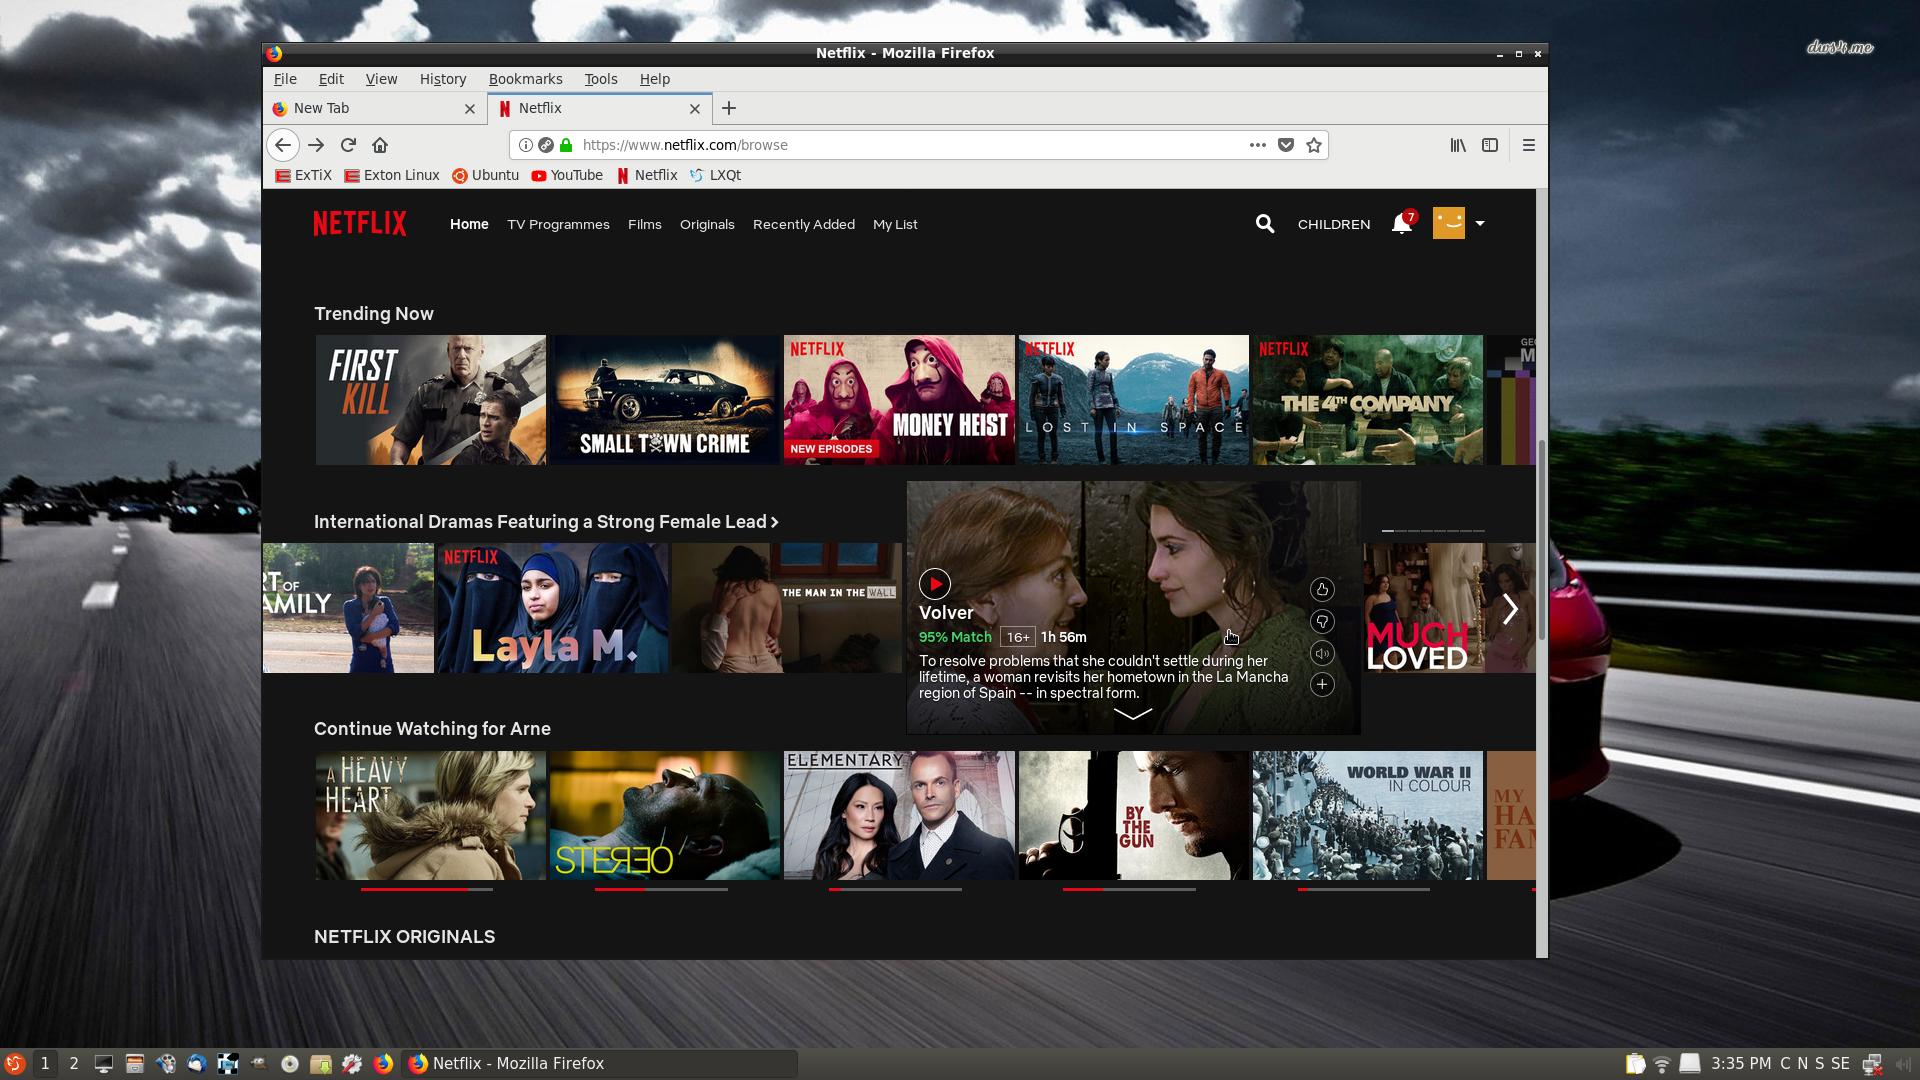Open Lost in Space thumbnail

pos(1134,400)
